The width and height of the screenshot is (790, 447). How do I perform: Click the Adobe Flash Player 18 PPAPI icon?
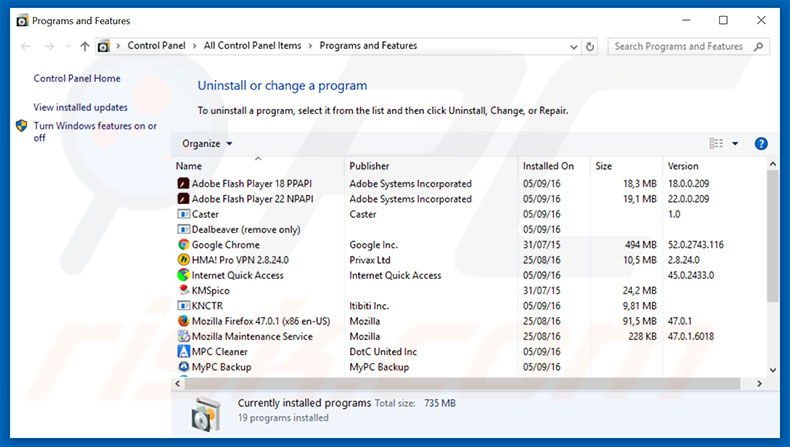click(183, 183)
